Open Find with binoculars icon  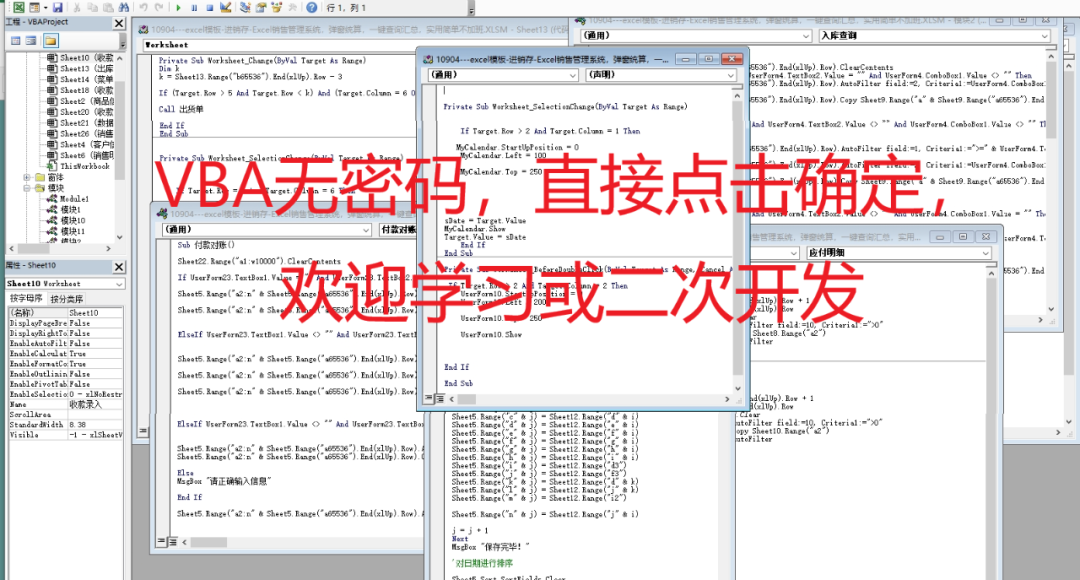(124, 8)
